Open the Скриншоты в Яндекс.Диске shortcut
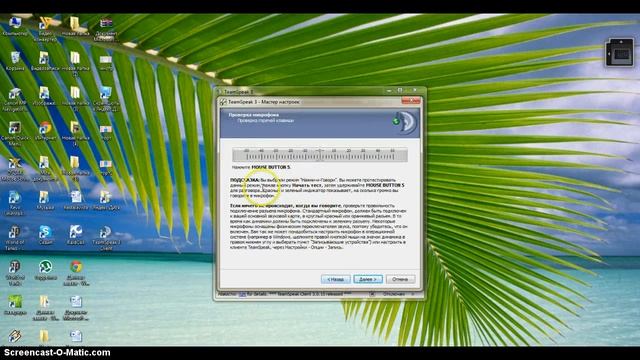 tap(106, 99)
